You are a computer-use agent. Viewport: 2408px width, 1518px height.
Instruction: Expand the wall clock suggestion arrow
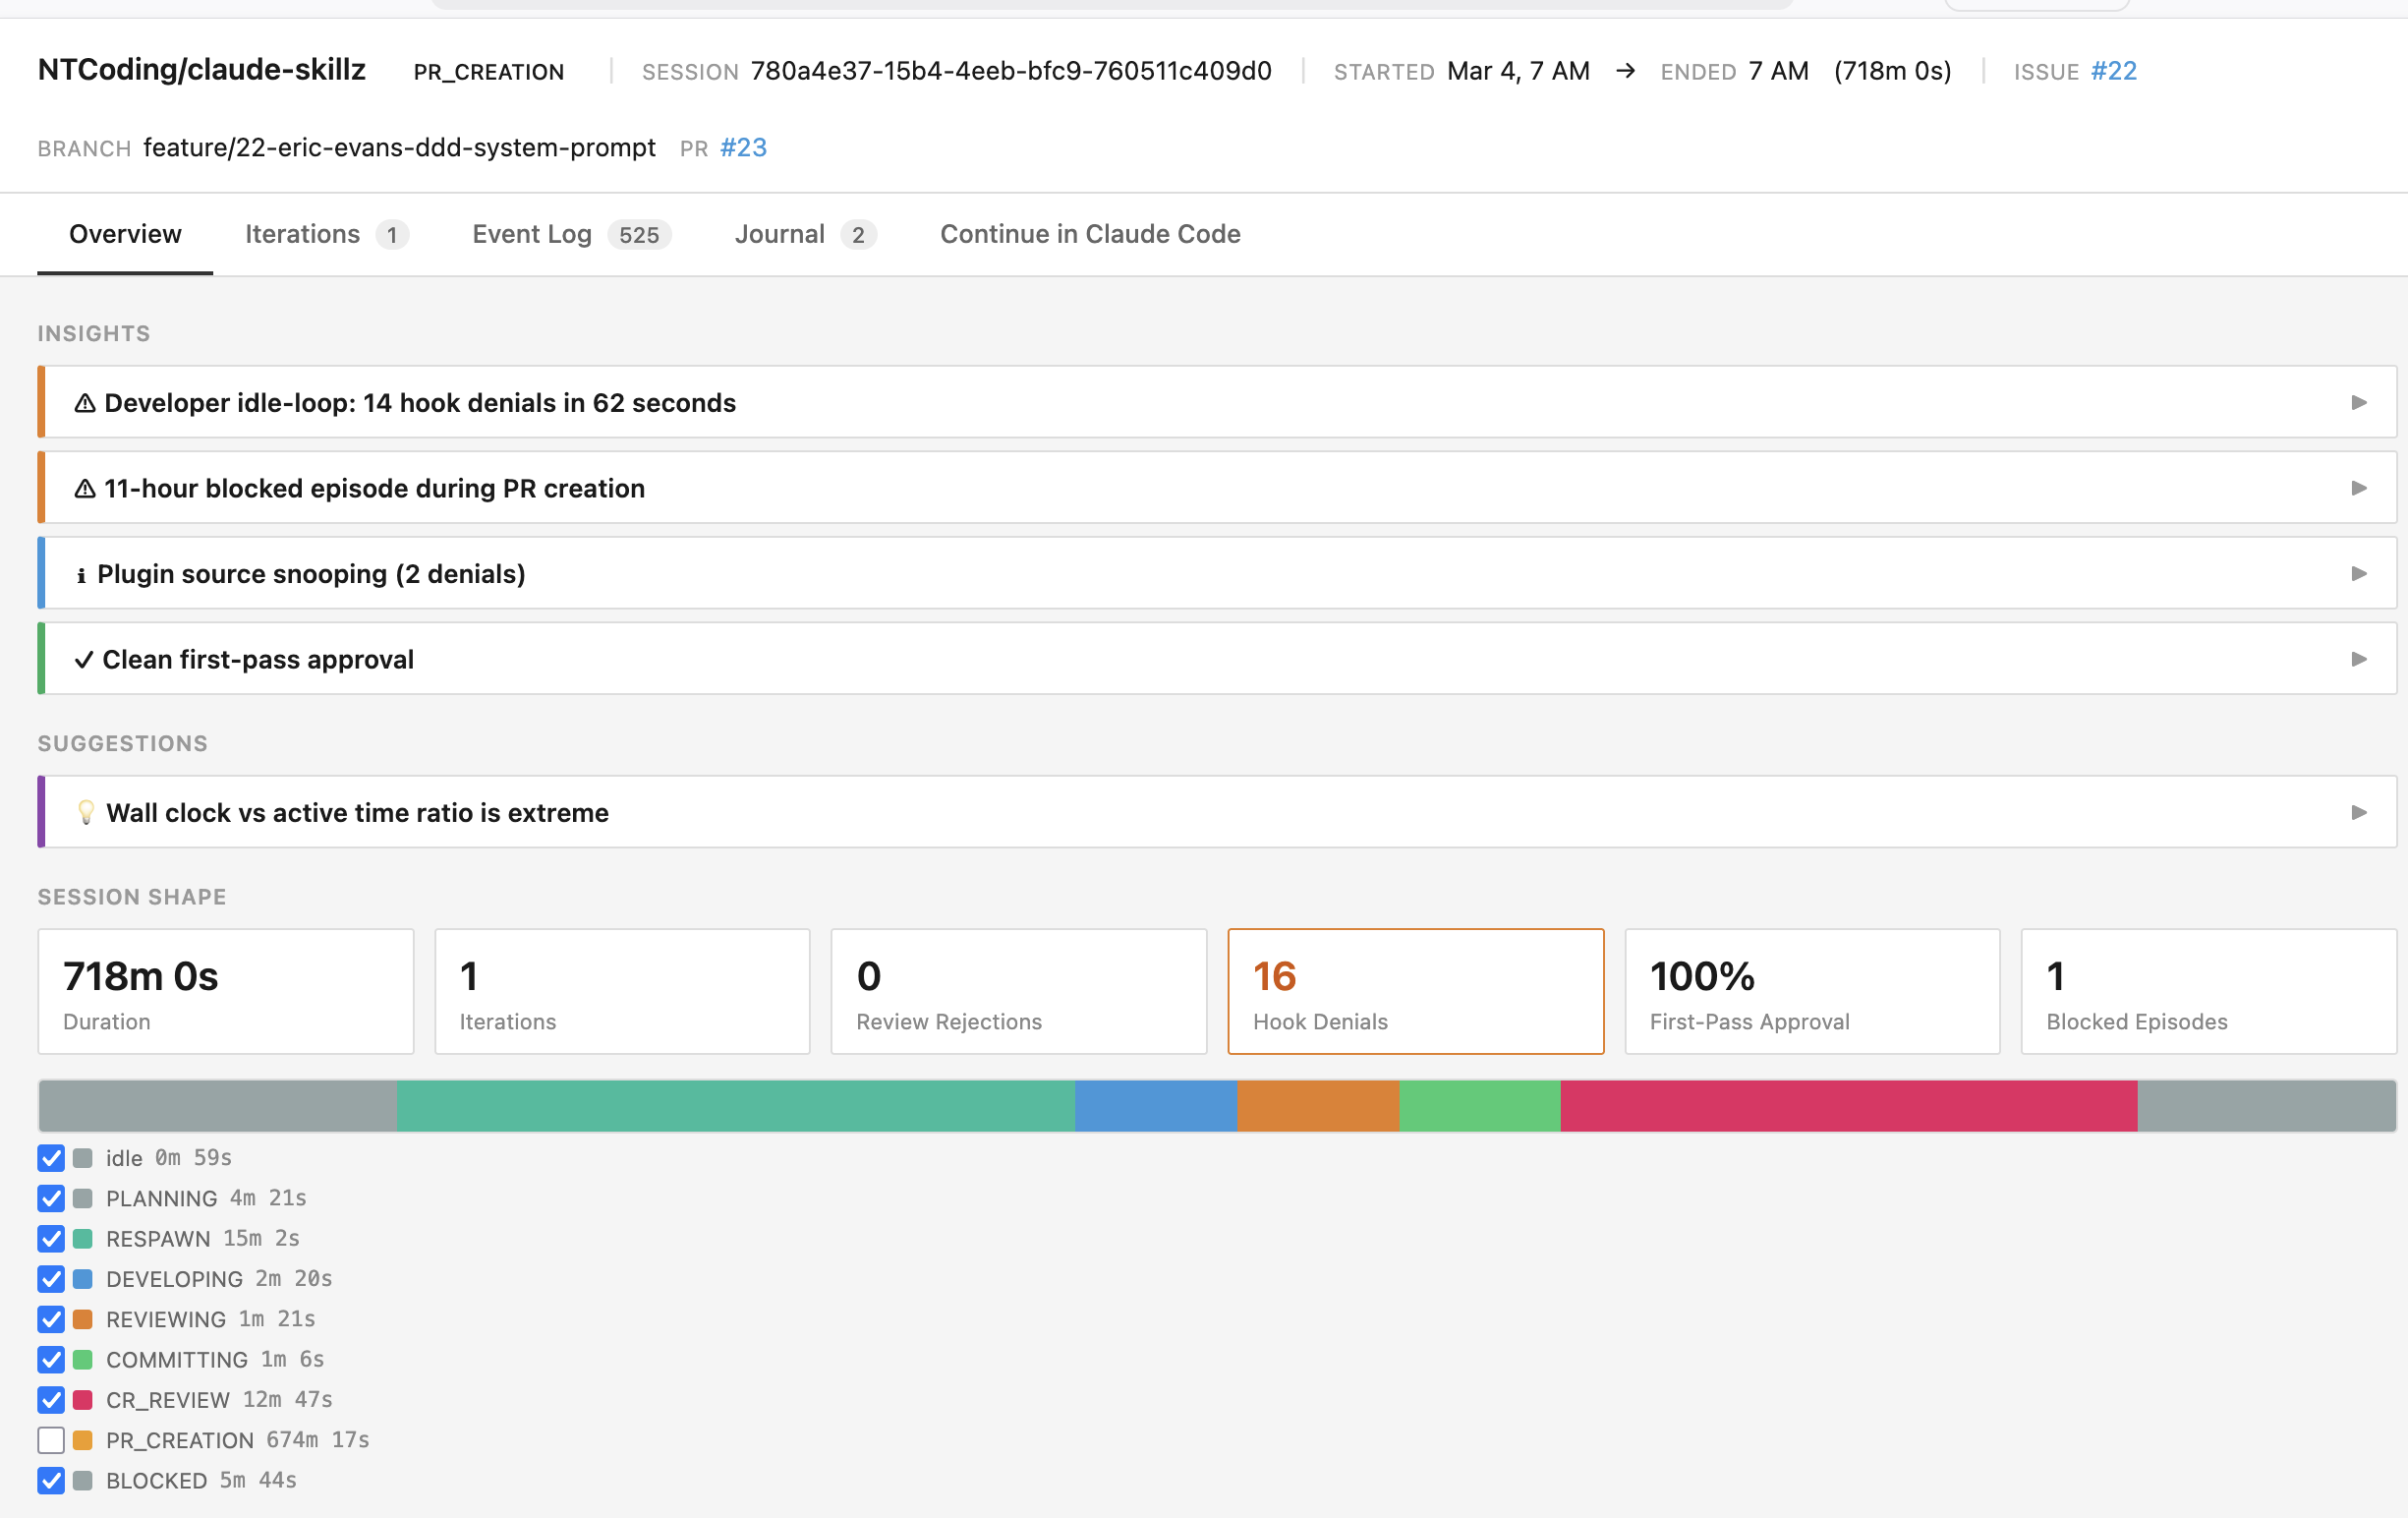pyautogui.click(x=2360, y=812)
